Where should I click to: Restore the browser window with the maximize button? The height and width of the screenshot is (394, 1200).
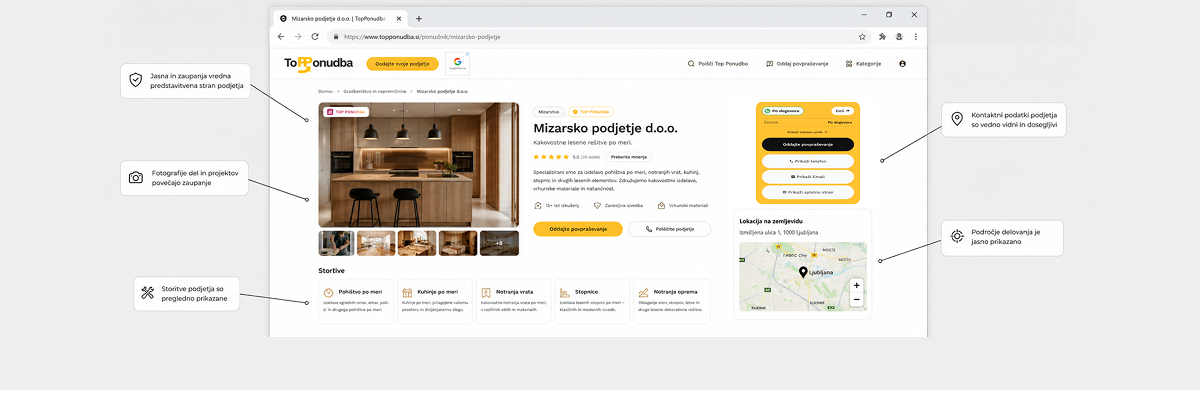coord(889,15)
